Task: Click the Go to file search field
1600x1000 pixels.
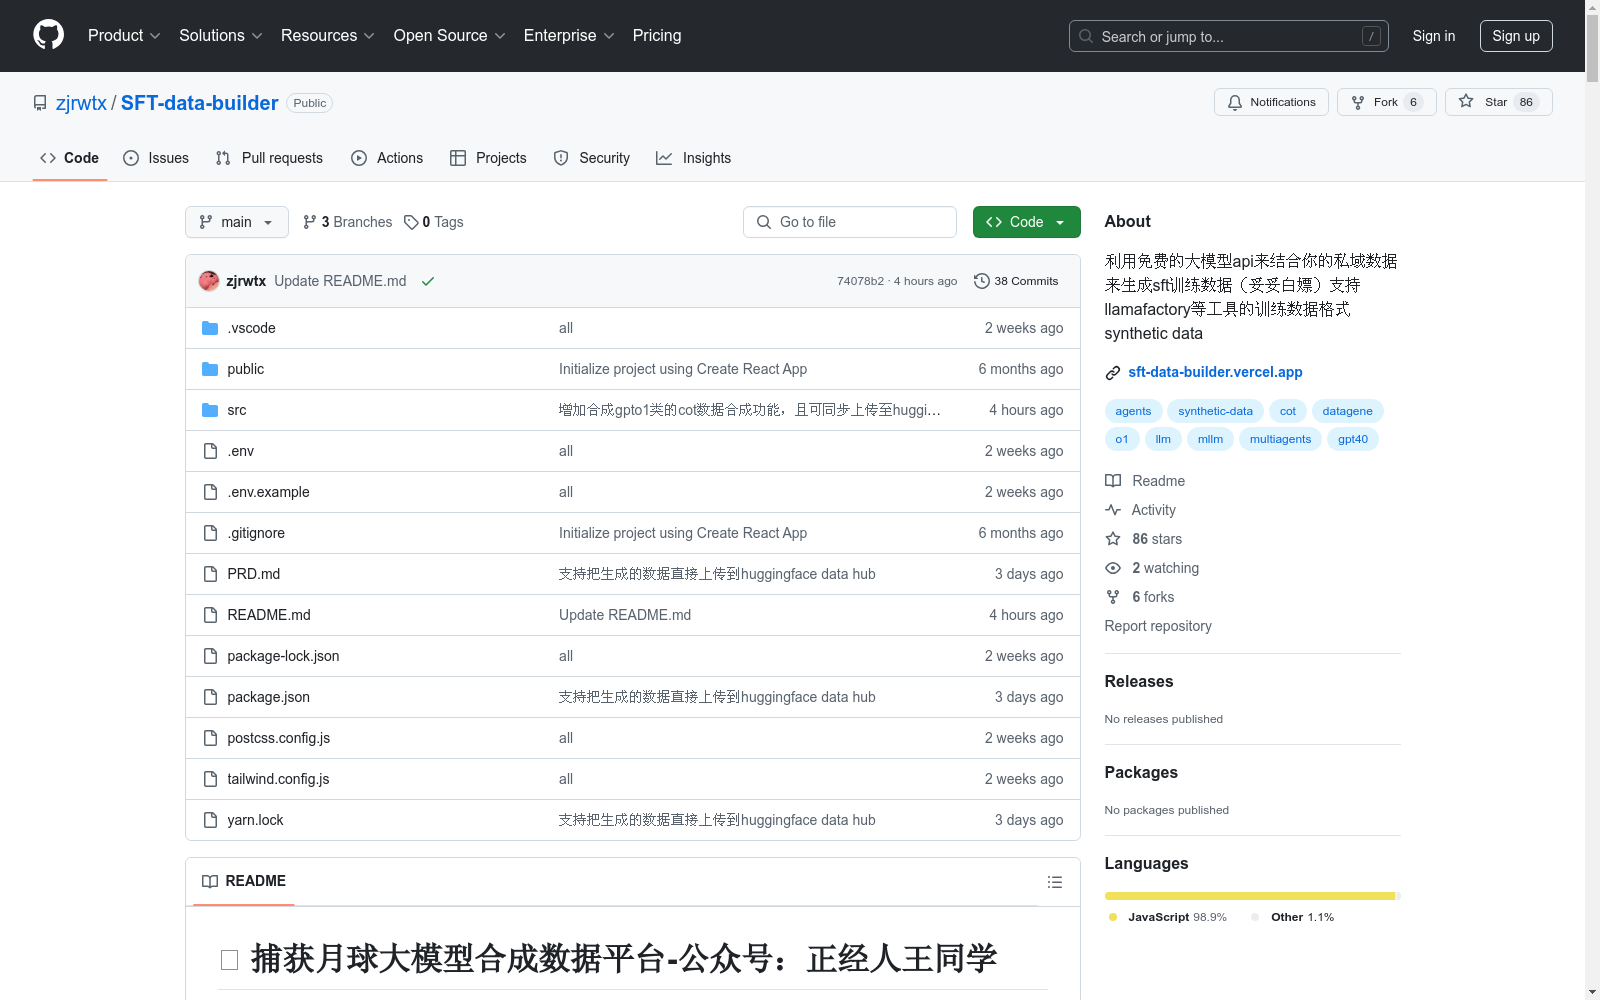Action: (850, 222)
